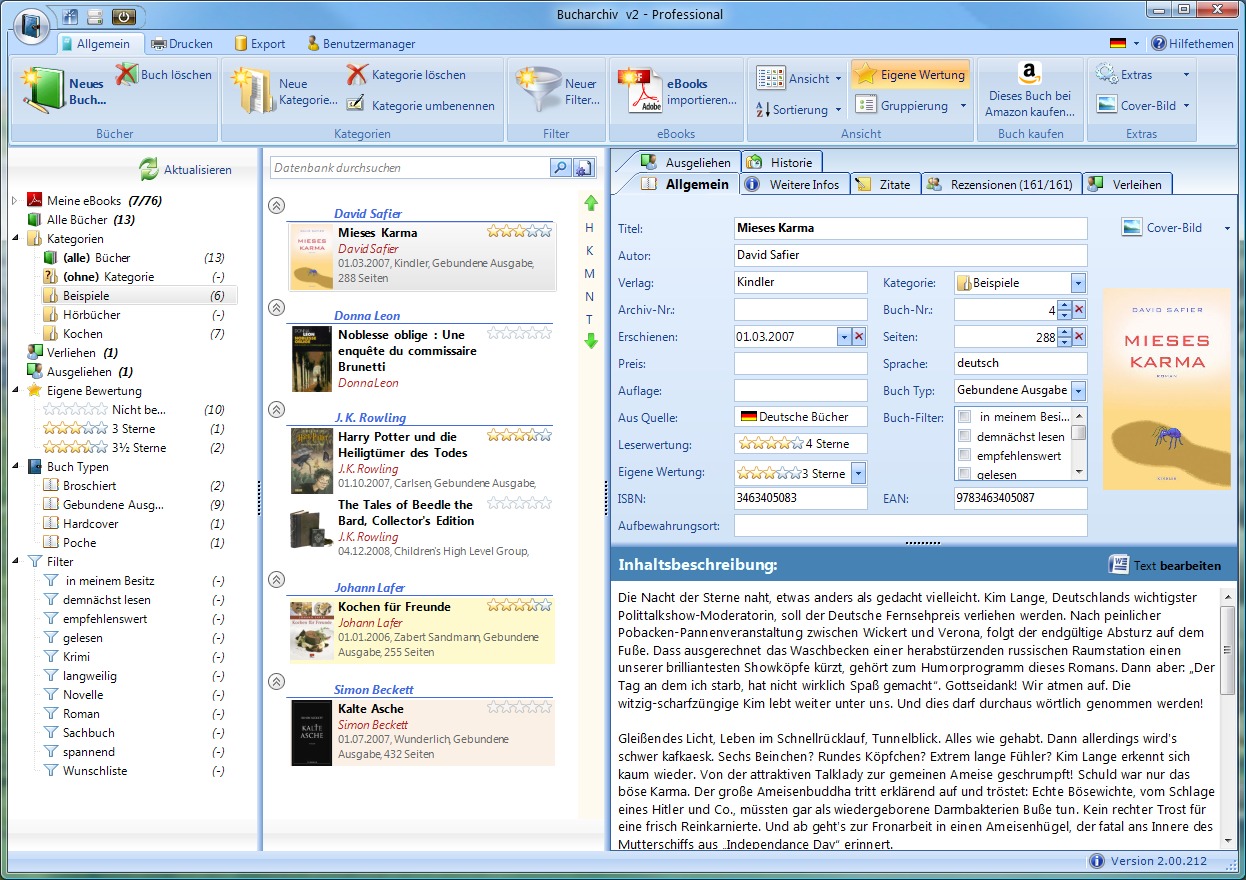Check the 'gelesen' Buch-Filter box
This screenshot has height=880, width=1246.
[x=964, y=474]
